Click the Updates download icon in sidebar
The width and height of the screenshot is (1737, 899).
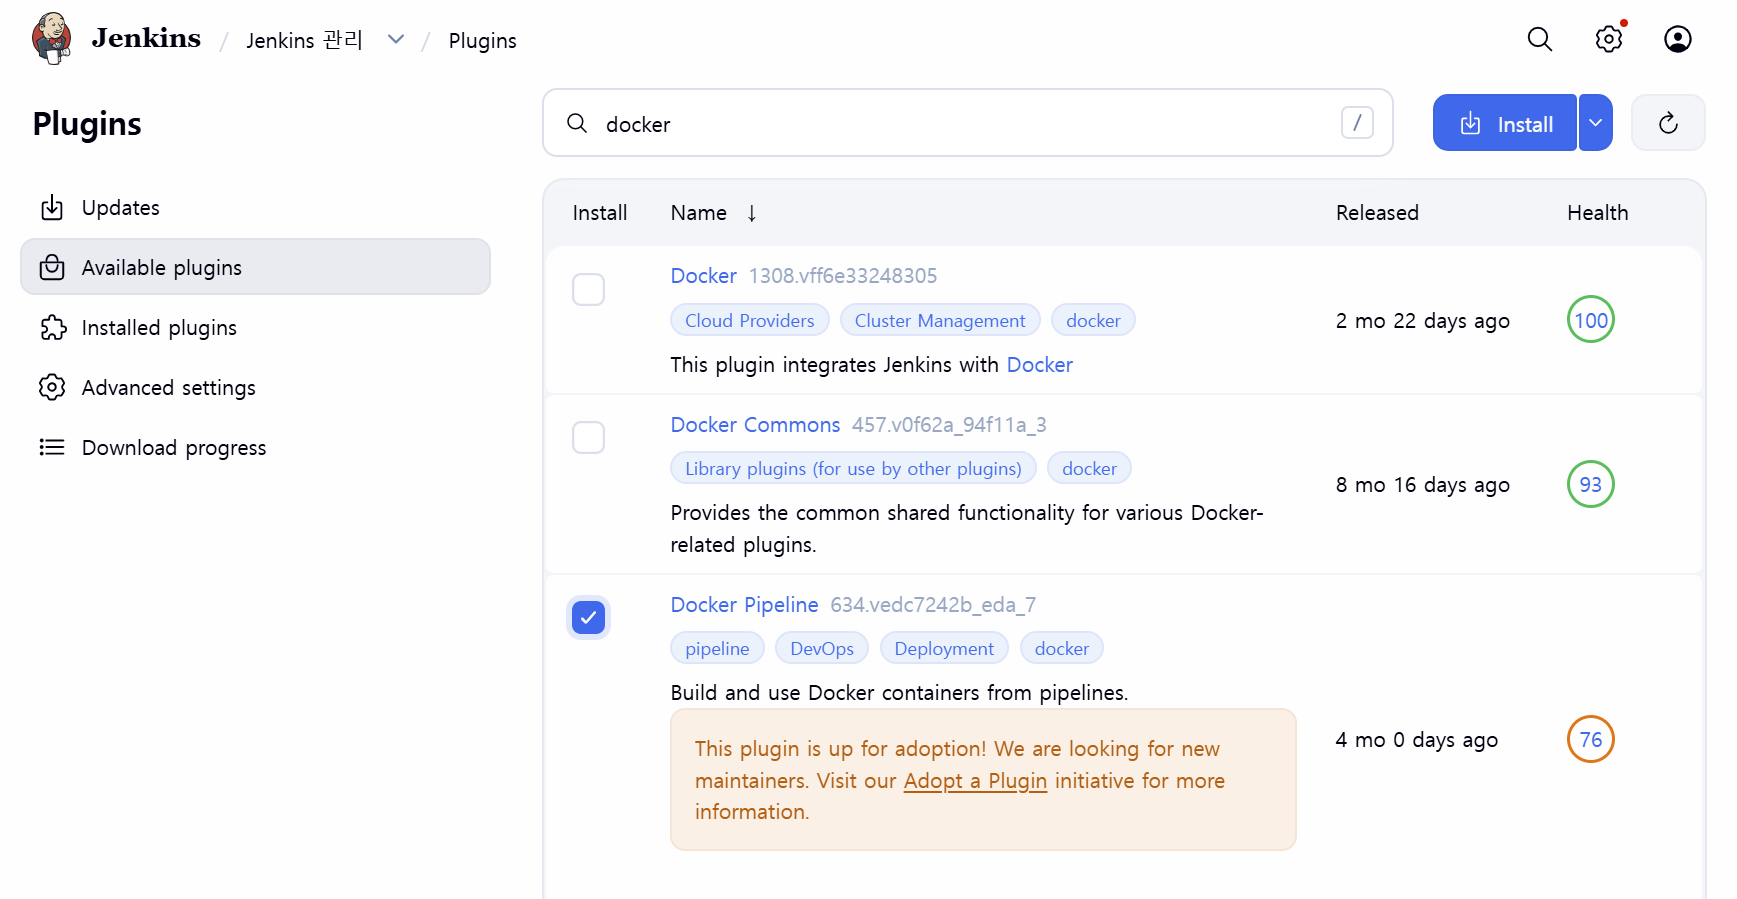pos(52,207)
